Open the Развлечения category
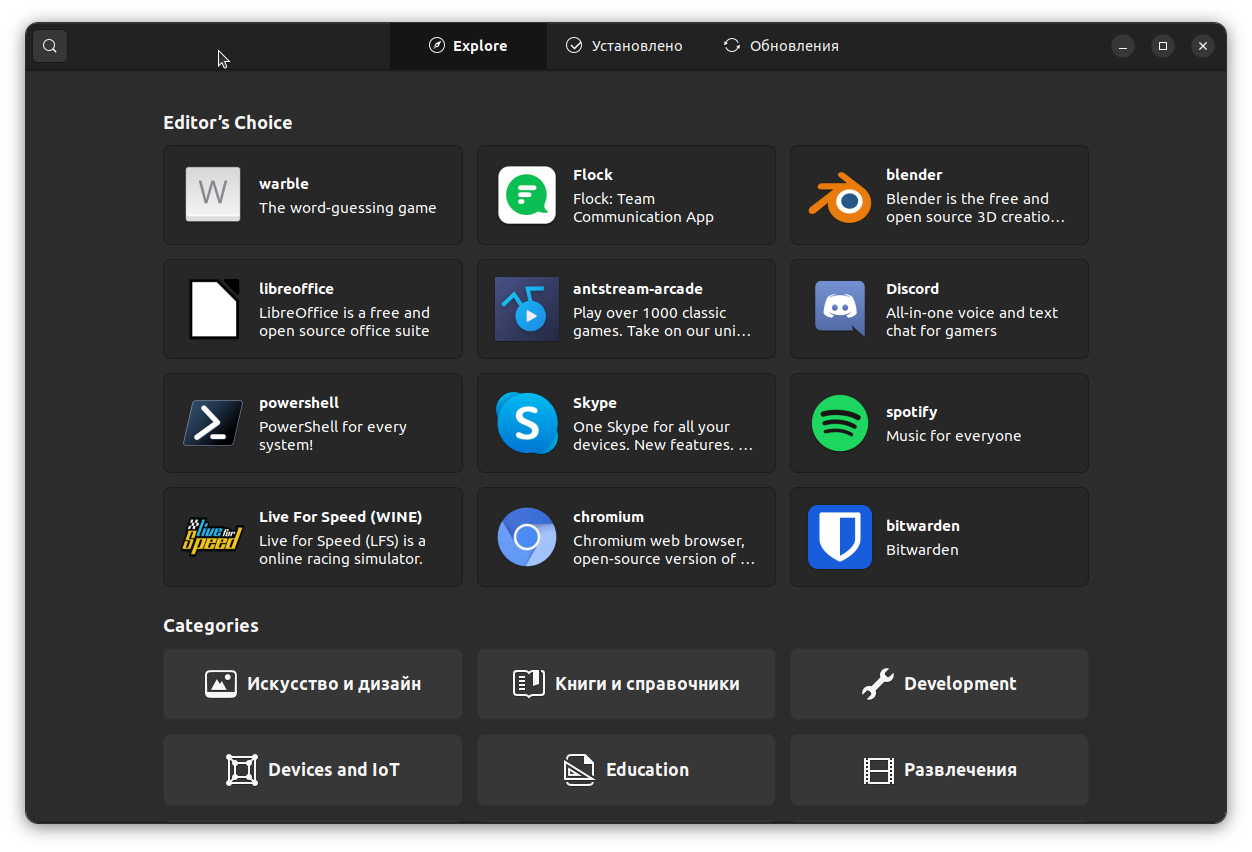The height and width of the screenshot is (852, 1252). (939, 770)
